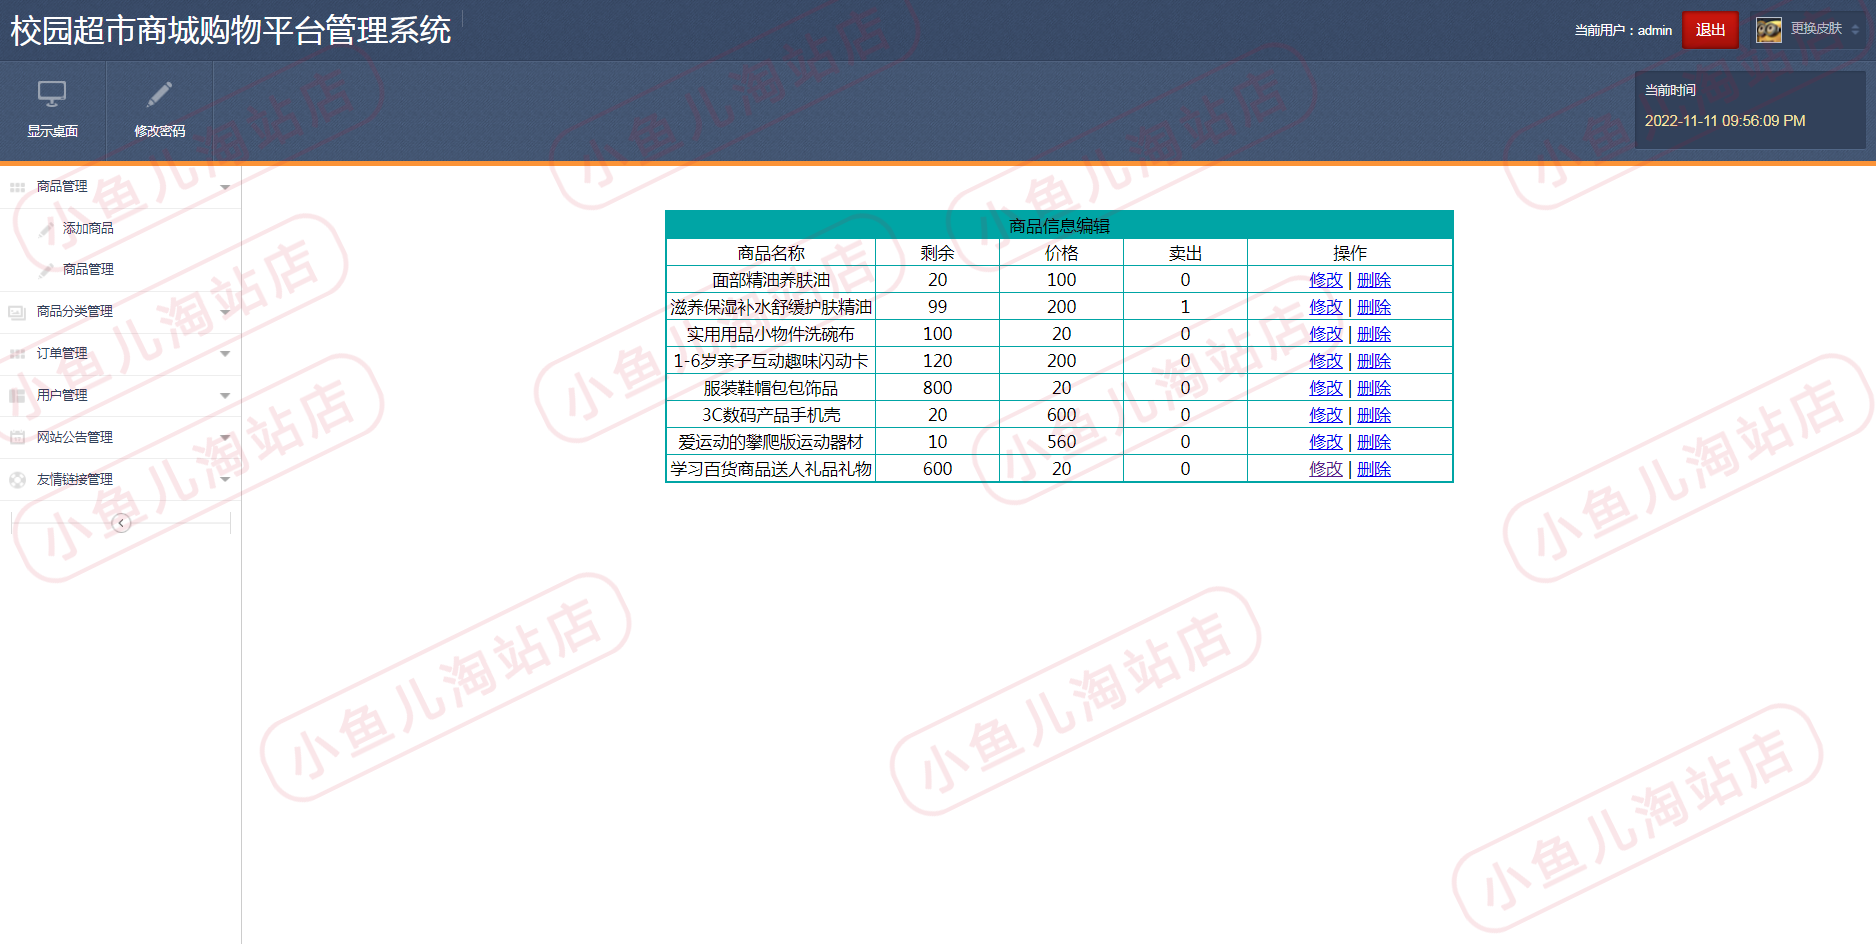Click 删除 for 面部精油养肤油
The width and height of the screenshot is (1876, 944).
[1374, 280]
